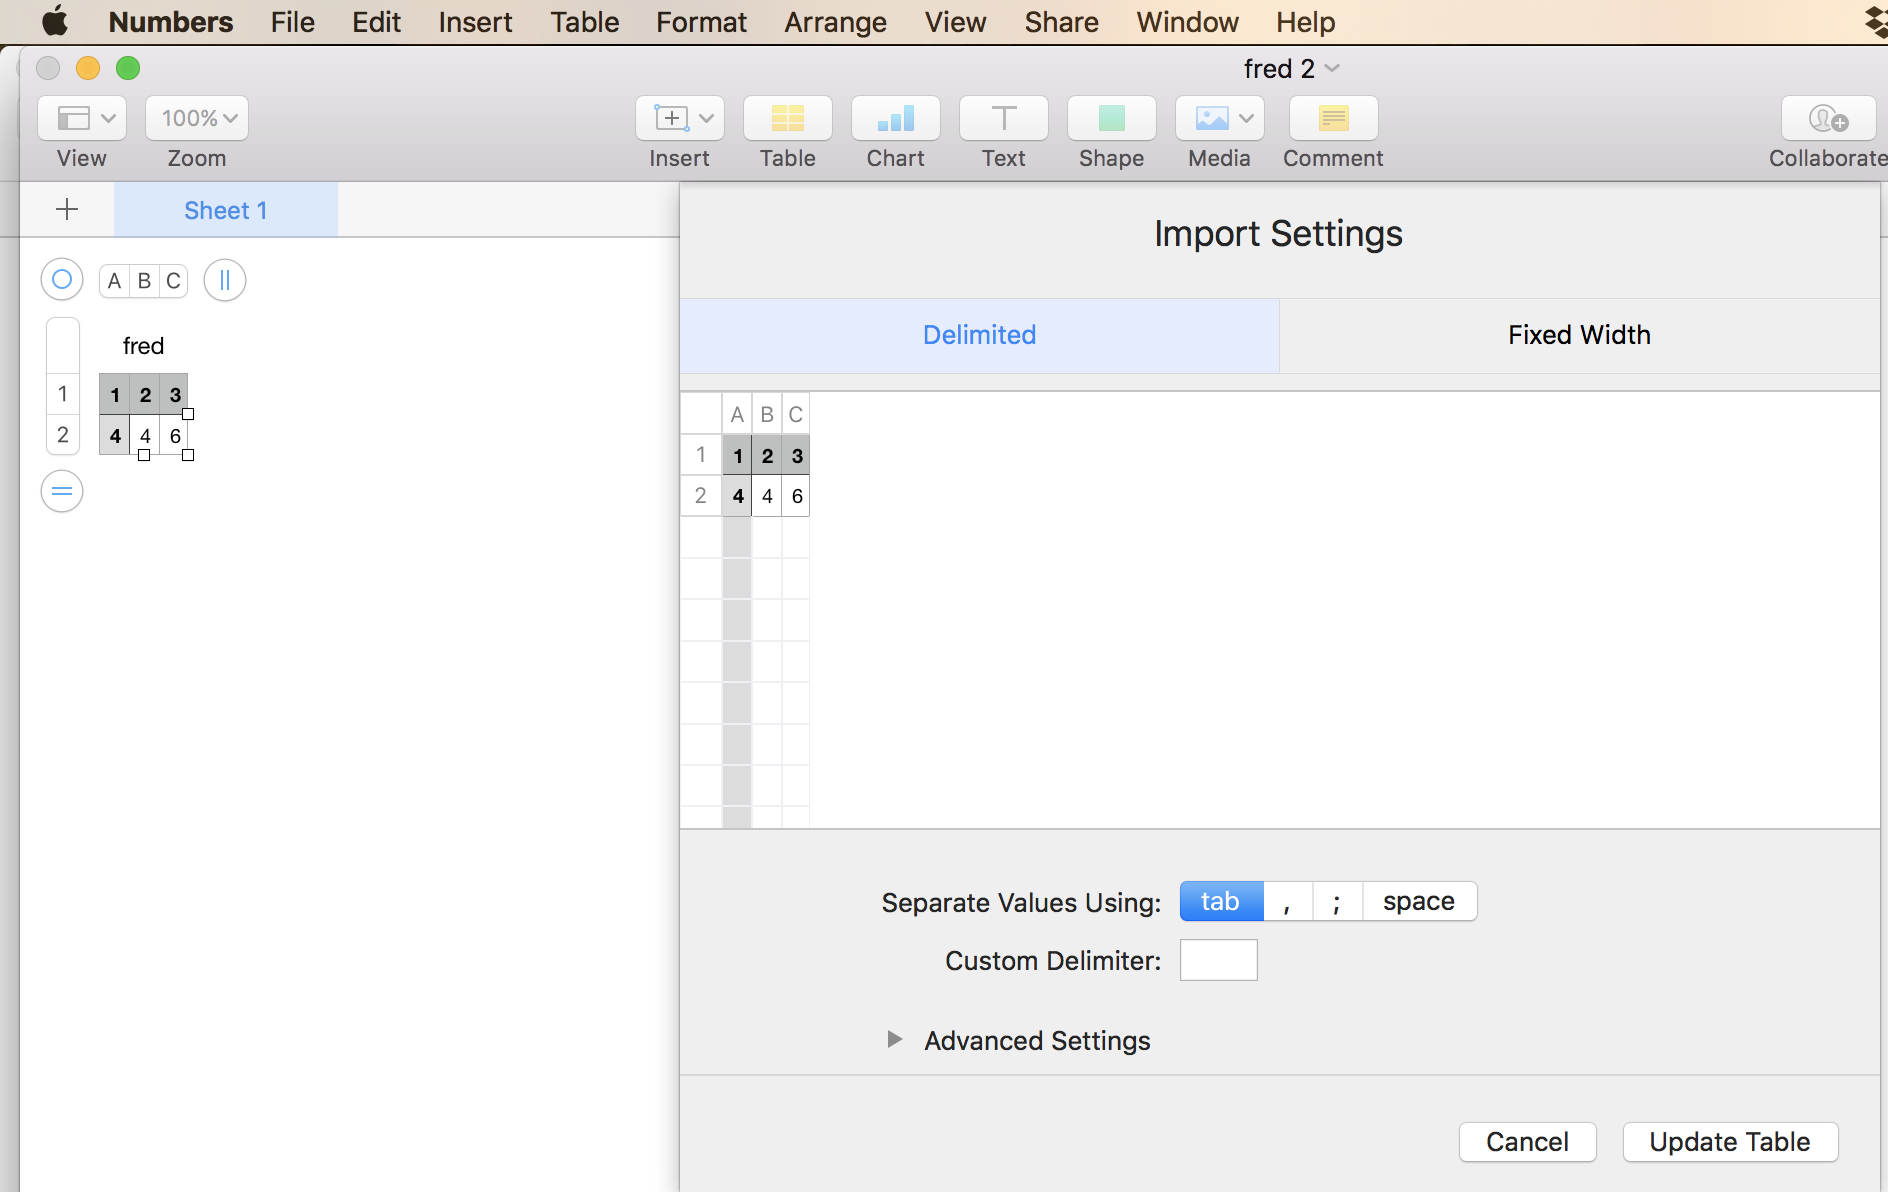Screen dimensions: 1888x1192
Task: Click cell 6 in import preview
Action: coord(797,496)
